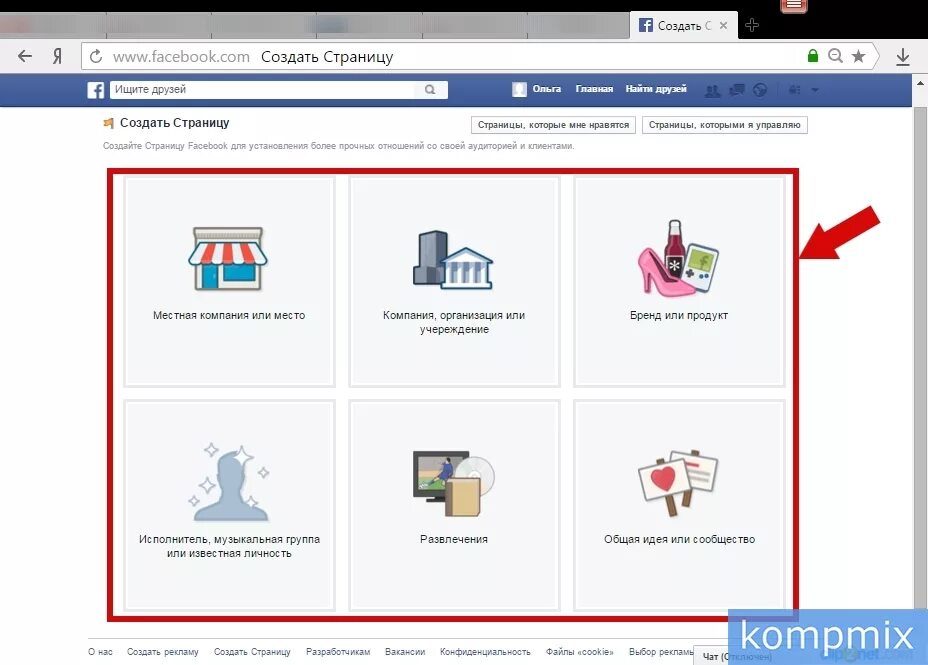Bookmark page with the star icon
The width and height of the screenshot is (928, 665).
pos(858,56)
